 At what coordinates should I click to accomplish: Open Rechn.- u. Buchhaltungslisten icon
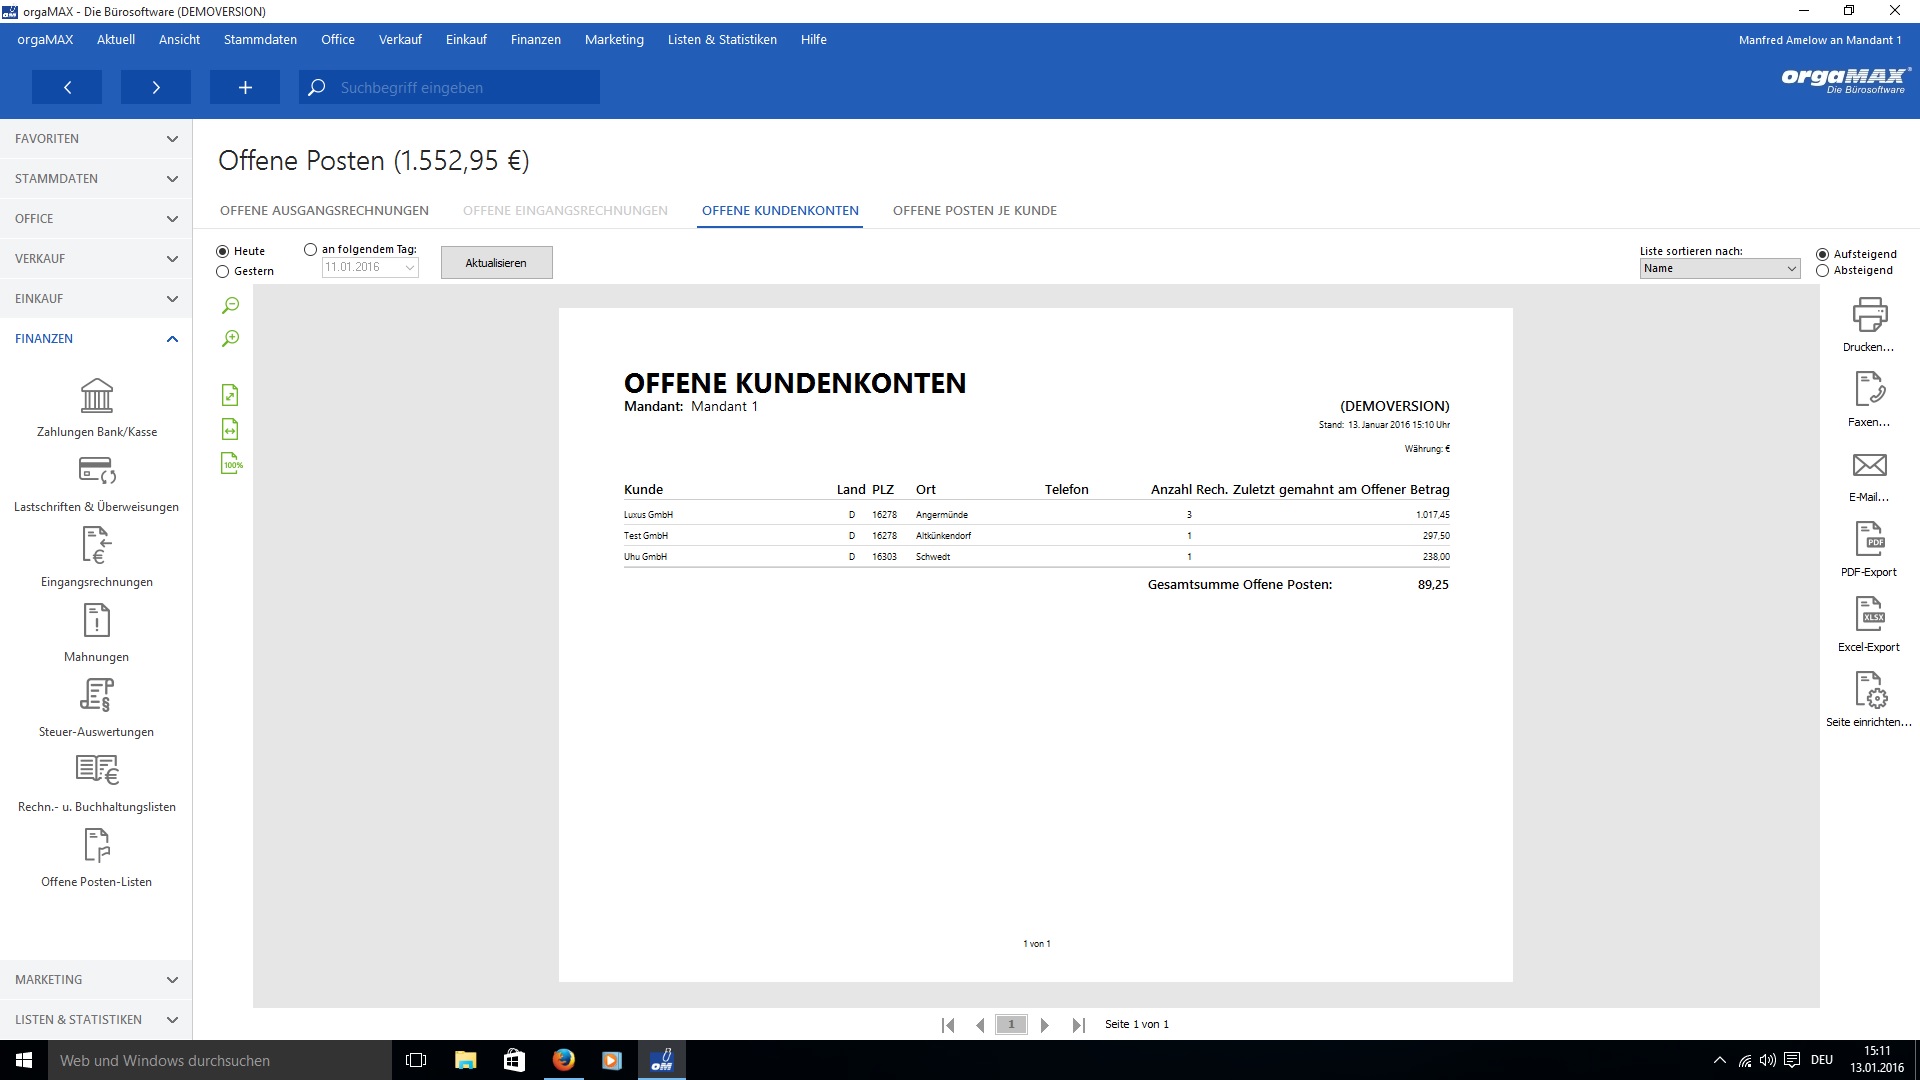click(97, 769)
